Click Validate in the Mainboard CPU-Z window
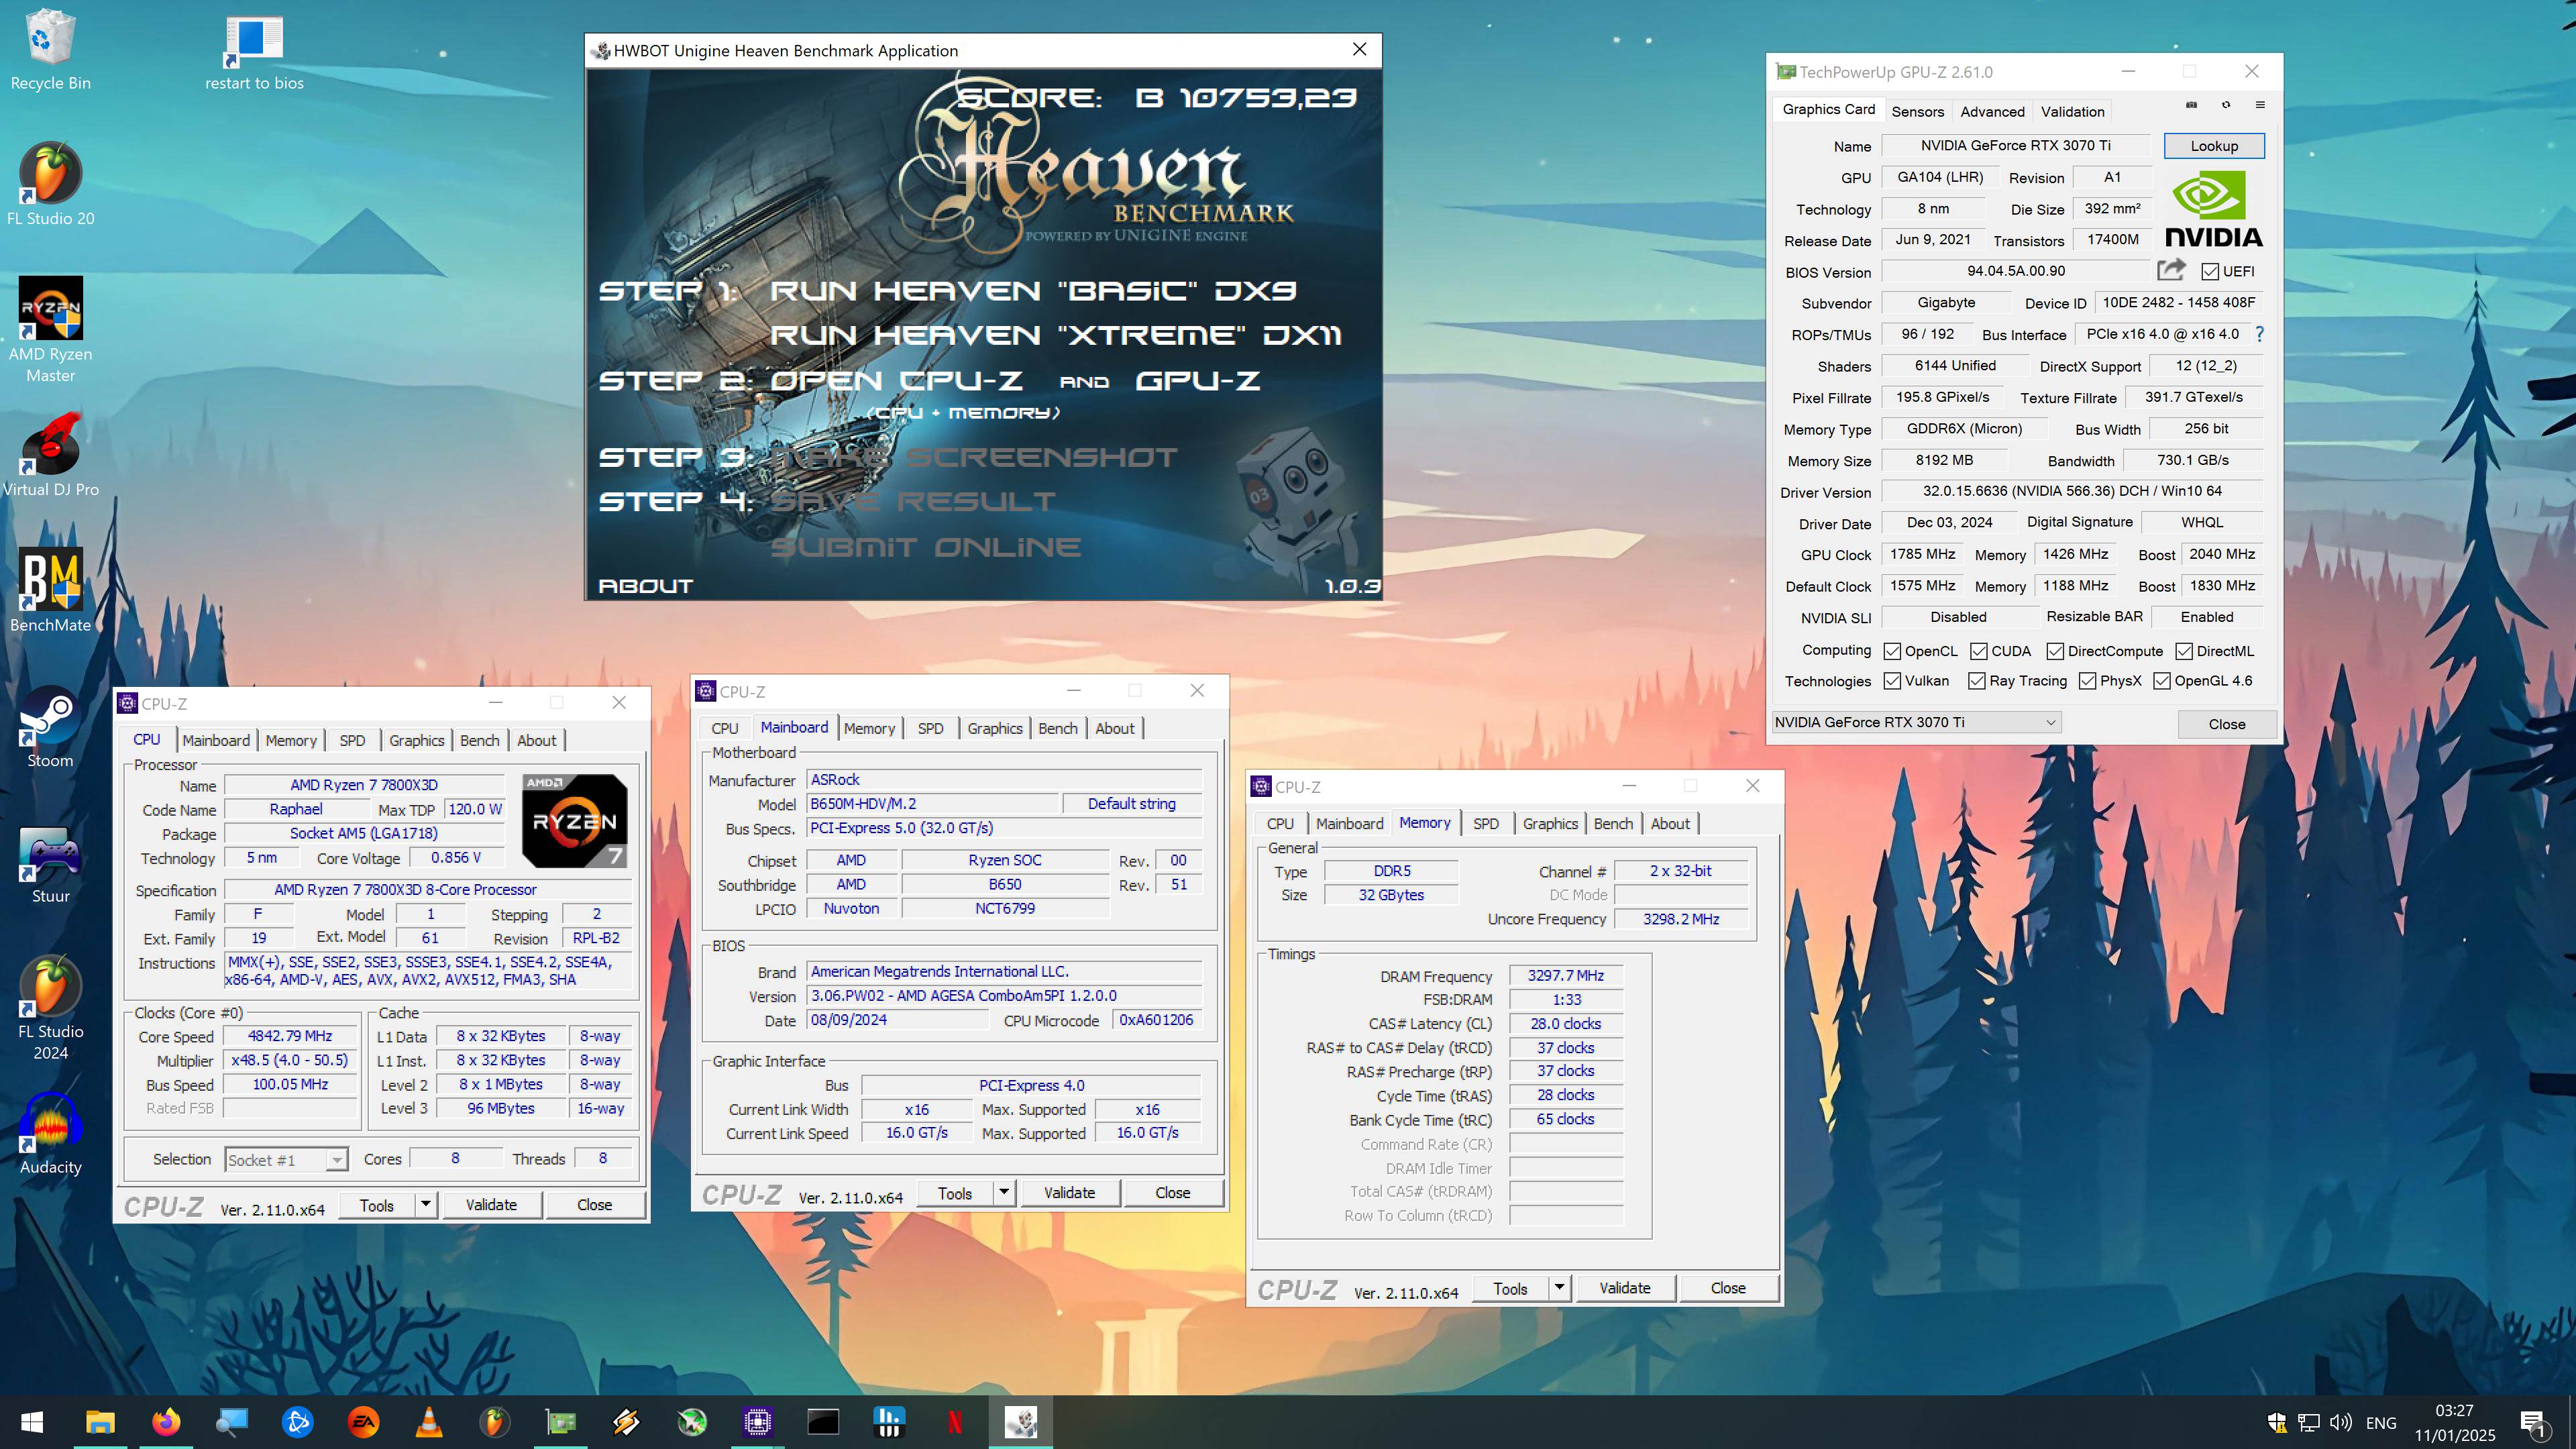The height and width of the screenshot is (1449, 2576). [x=1069, y=1193]
